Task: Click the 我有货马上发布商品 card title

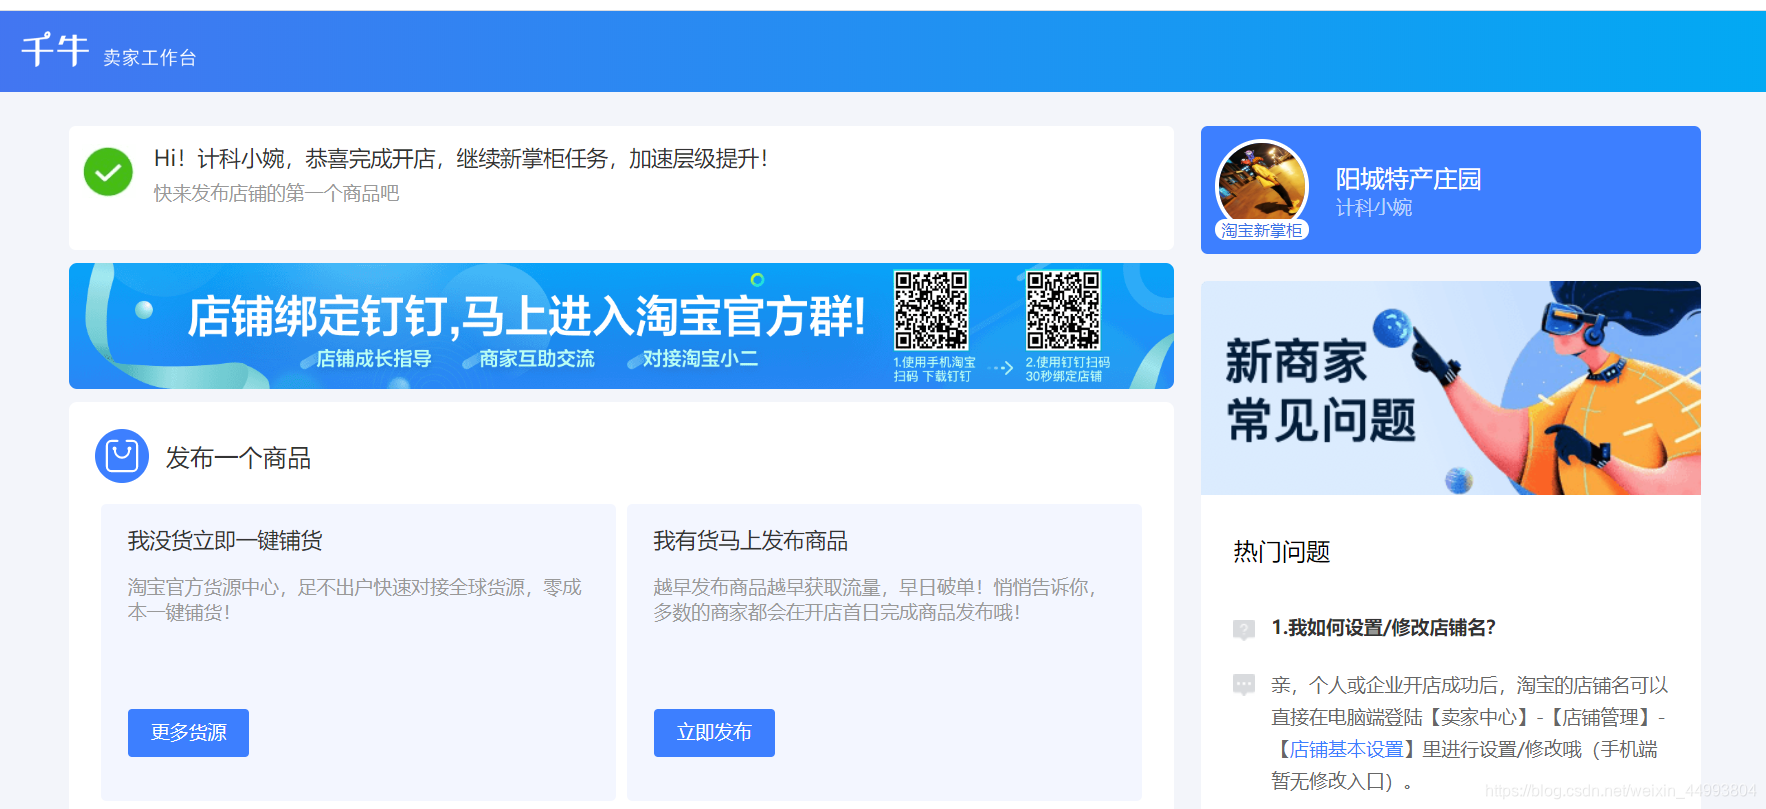Action: [x=750, y=541]
